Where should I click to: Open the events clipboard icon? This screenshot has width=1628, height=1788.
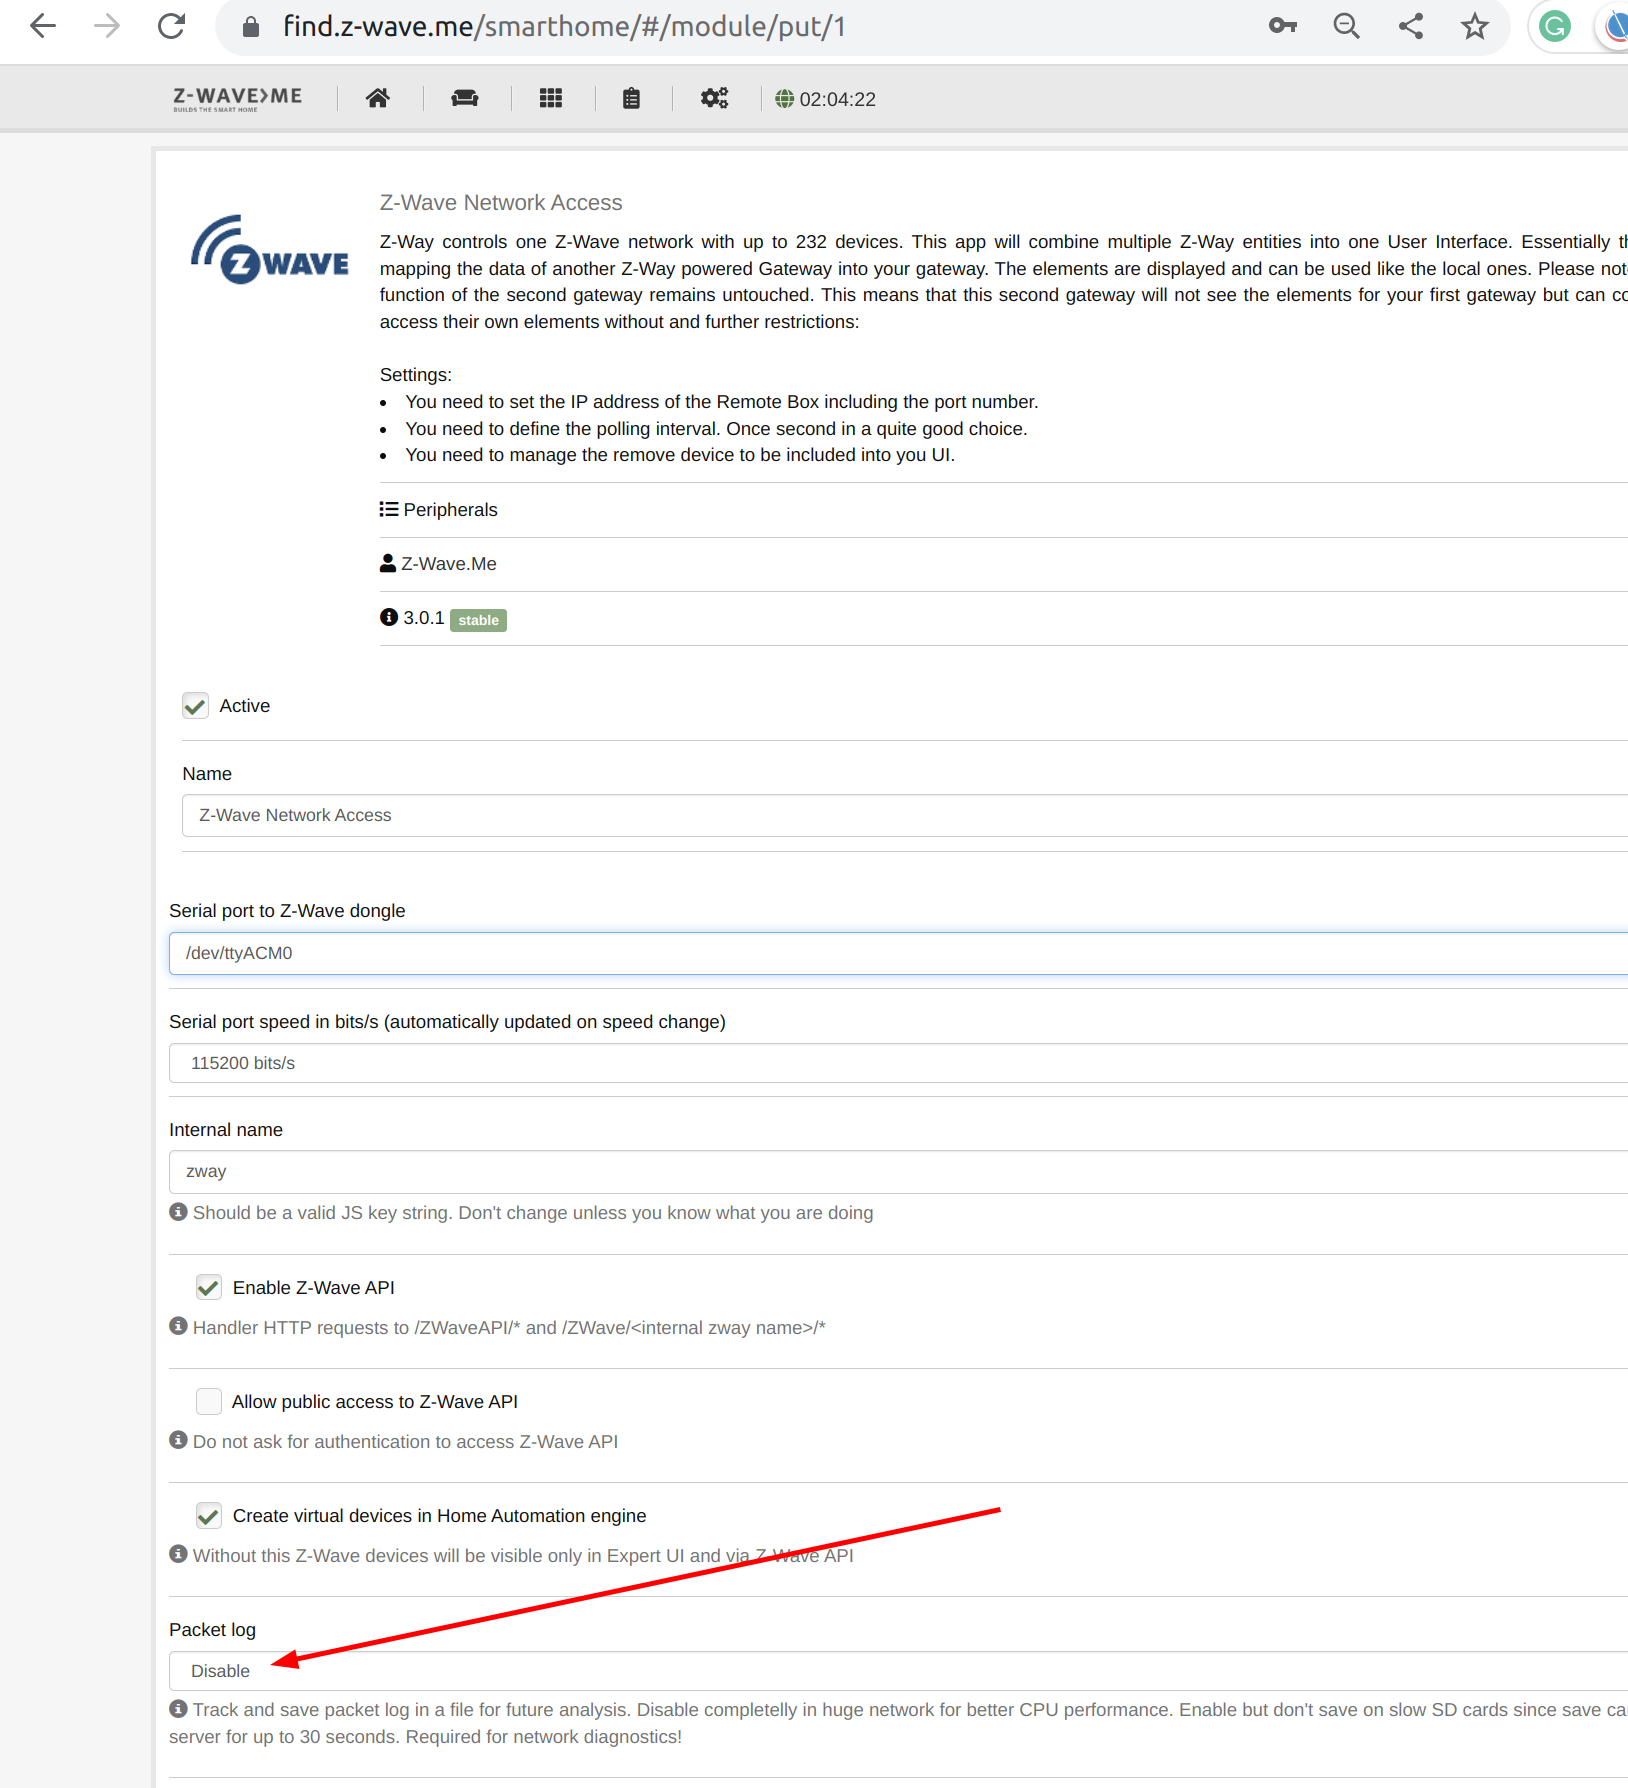(631, 98)
